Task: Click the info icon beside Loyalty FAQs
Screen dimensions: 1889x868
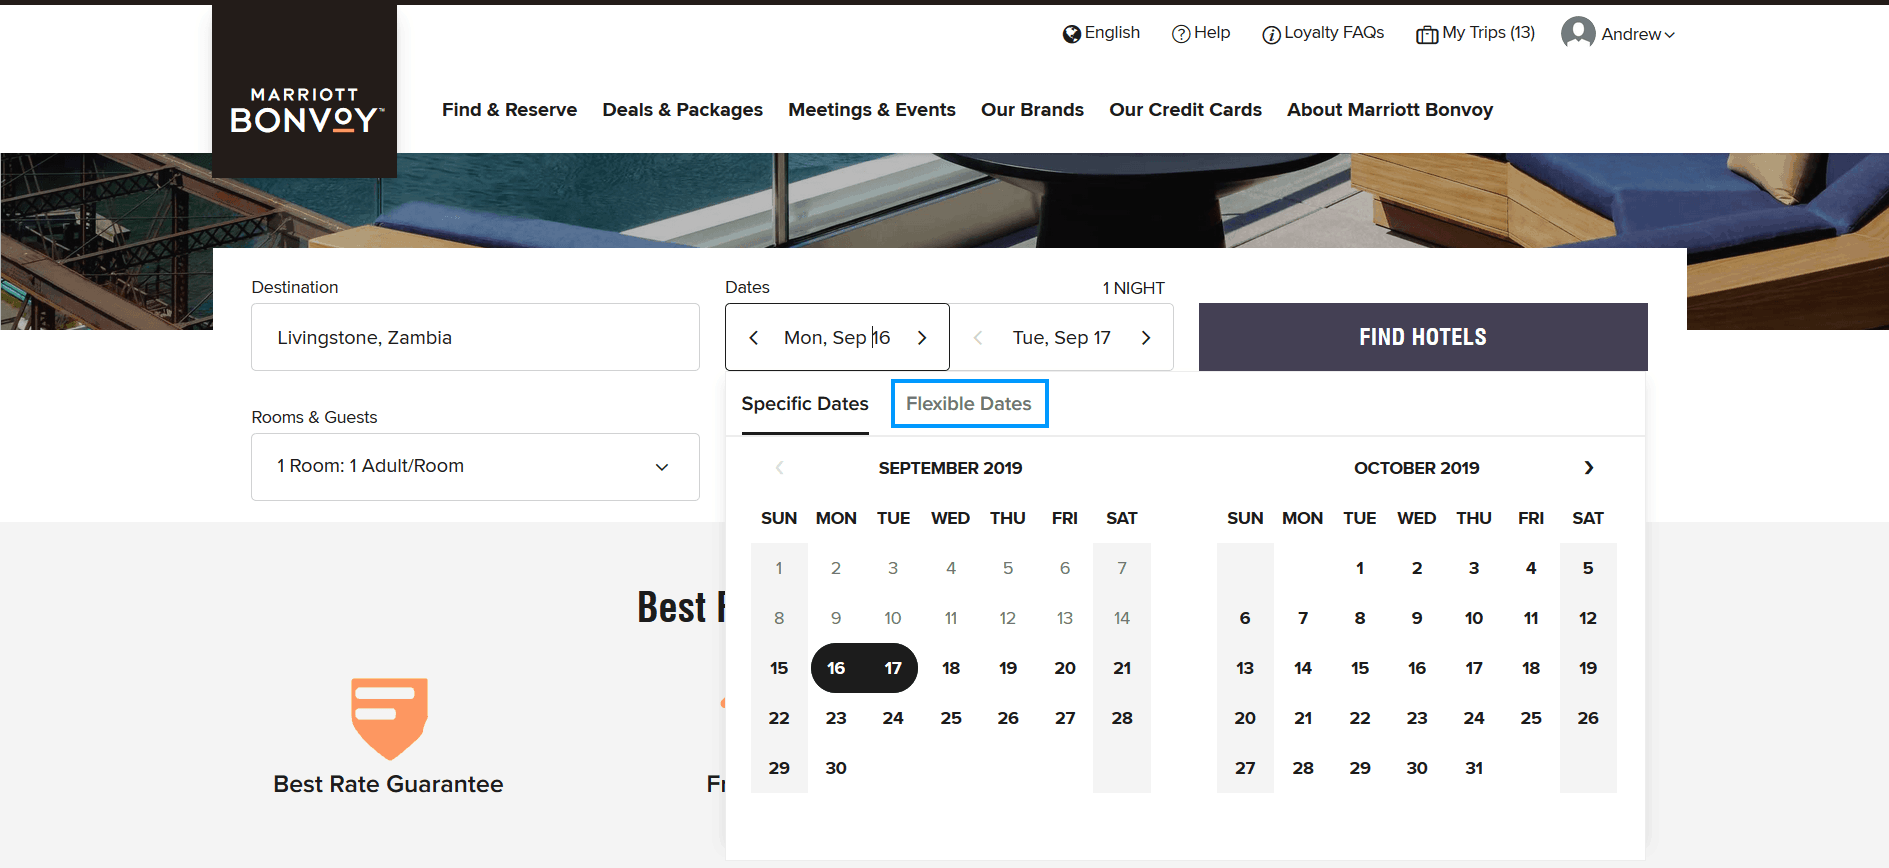Action: (x=1271, y=35)
